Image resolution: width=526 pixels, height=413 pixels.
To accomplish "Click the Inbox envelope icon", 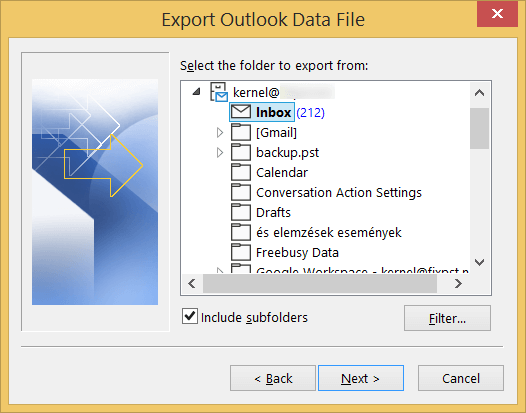I will coord(241,112).
